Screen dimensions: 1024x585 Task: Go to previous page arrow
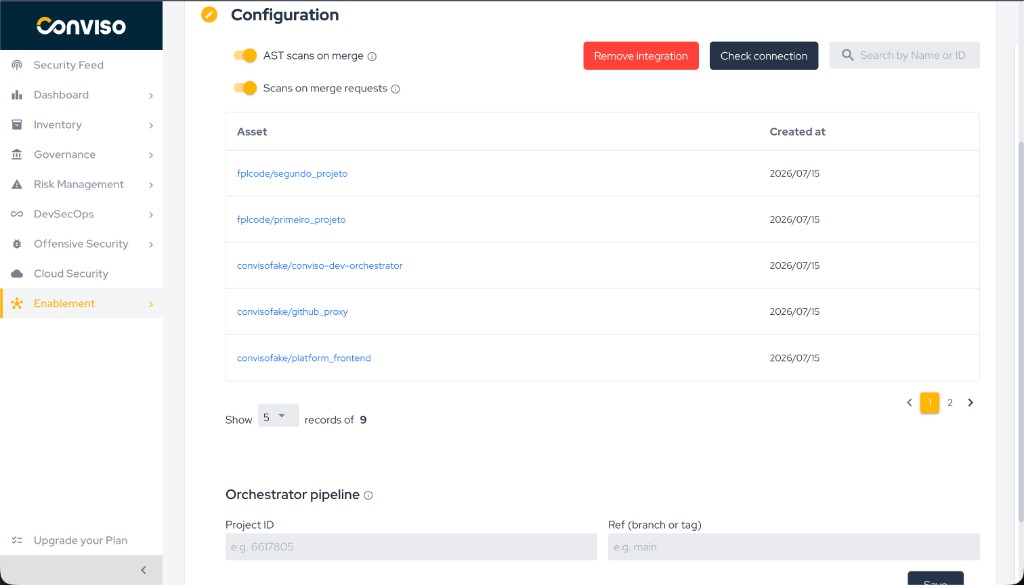click(x=909, y=403)
